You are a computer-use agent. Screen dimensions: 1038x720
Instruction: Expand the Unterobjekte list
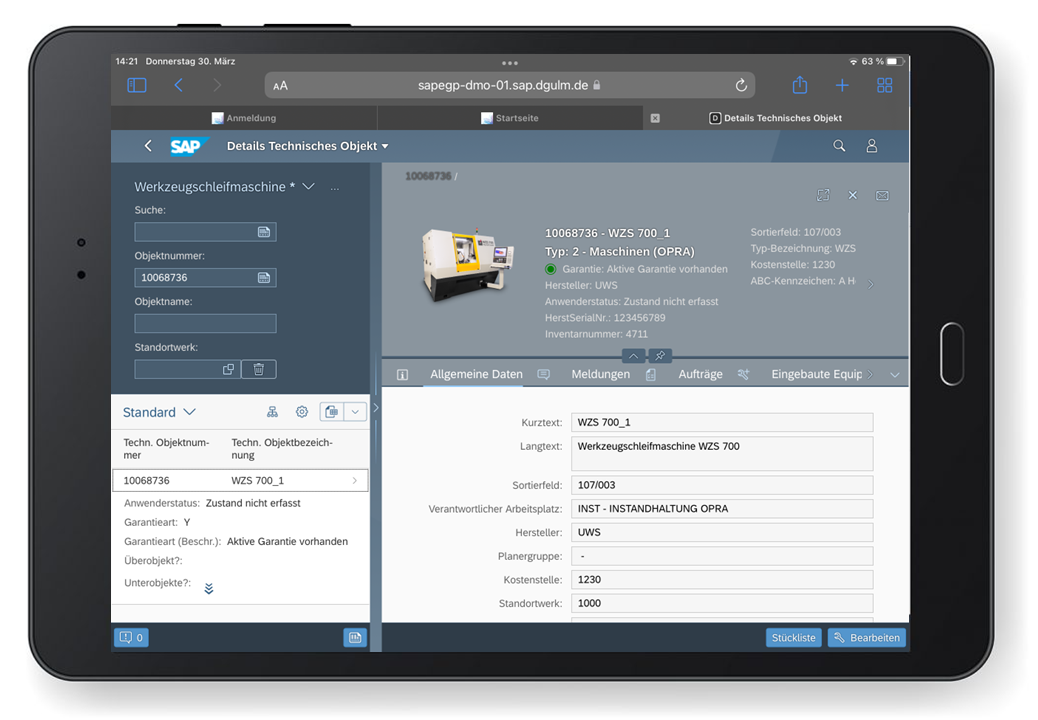(209, 588)
